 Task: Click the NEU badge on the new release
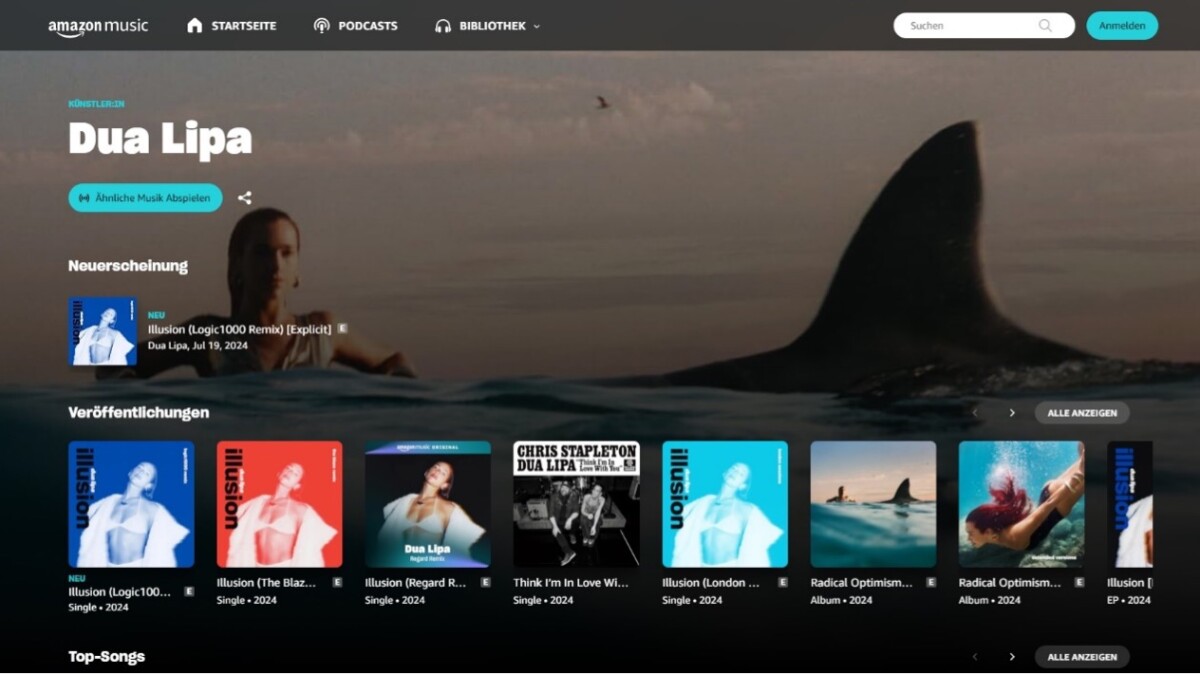(x=156, y=314)
